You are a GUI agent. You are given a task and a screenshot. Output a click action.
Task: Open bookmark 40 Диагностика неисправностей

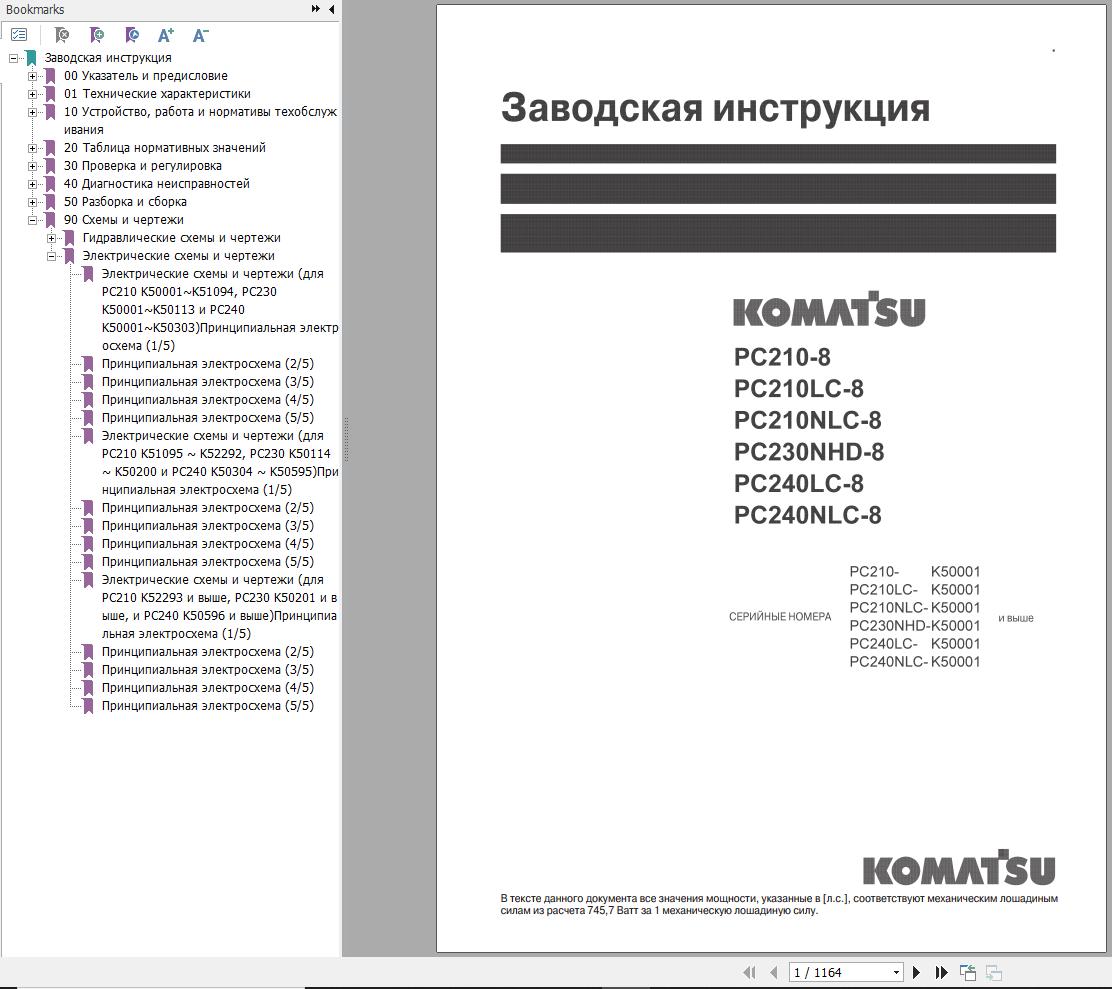point(157,184)
